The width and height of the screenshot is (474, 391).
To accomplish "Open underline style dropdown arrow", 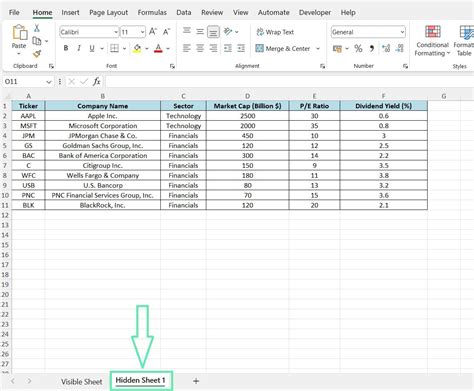I will (x=102, y=49).
